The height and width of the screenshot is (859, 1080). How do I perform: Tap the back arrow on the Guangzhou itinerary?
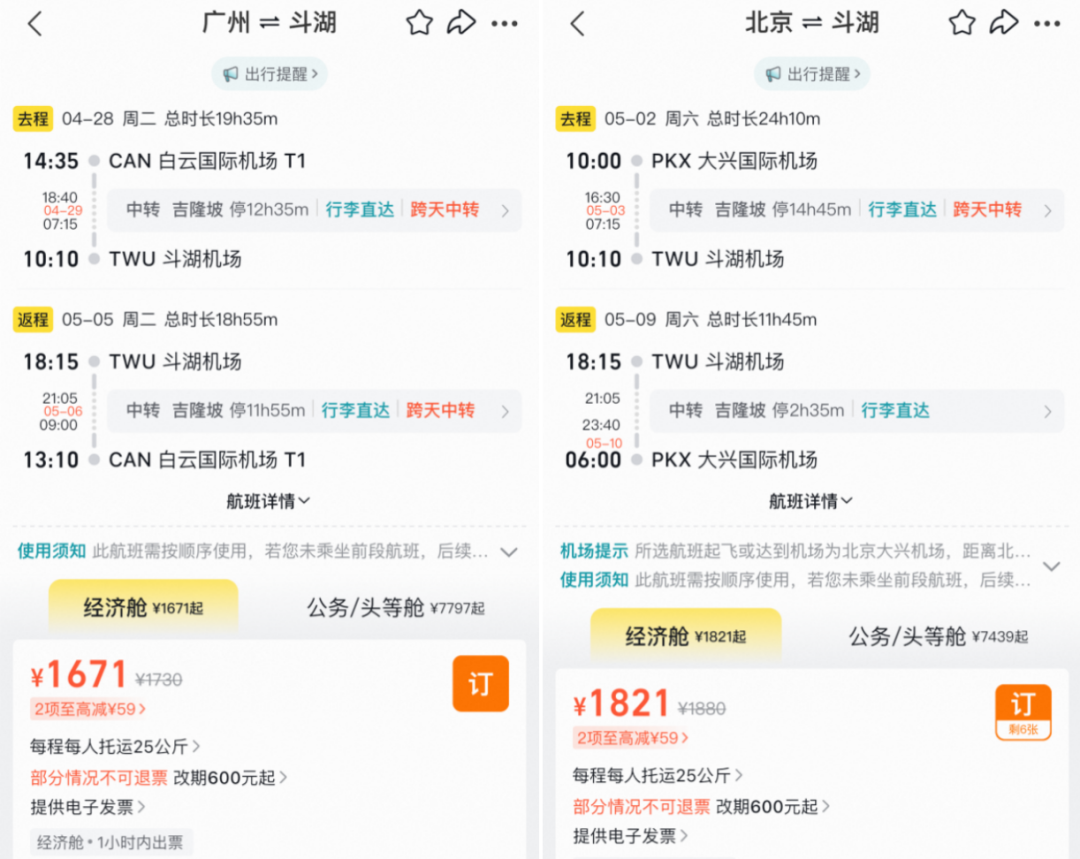(x=35, y=22)
